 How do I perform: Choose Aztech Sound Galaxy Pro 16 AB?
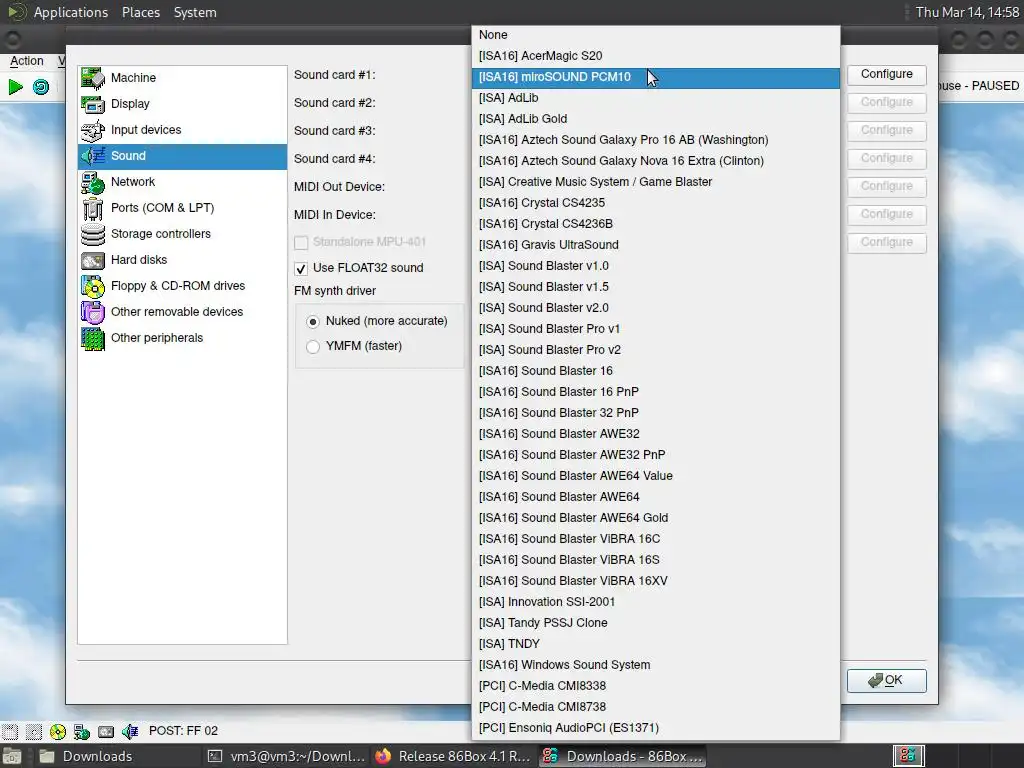pyautogui.click(x=656, y=140)
